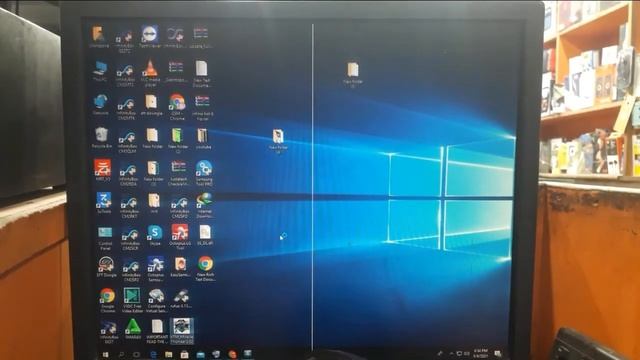Launch VLC media player from desktop
This screenshot has width=640, height=360.
[x=150, y=73]
